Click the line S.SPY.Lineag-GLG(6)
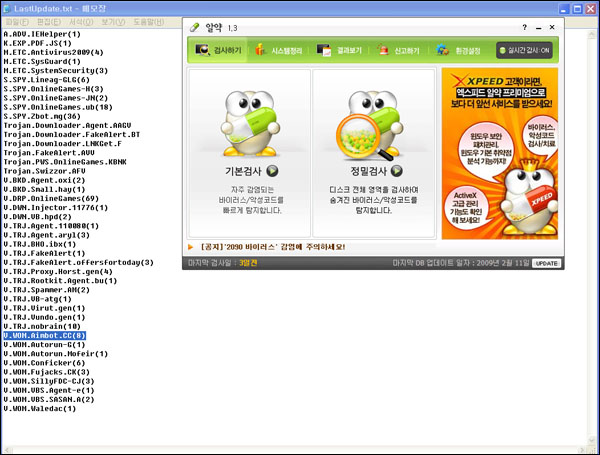 47,80
